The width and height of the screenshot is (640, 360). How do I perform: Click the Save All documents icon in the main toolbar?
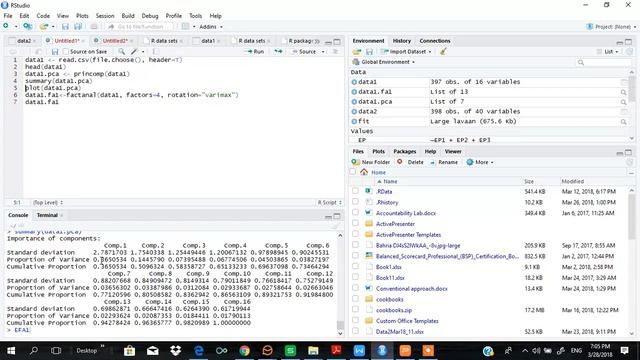(x=78, y=27)
